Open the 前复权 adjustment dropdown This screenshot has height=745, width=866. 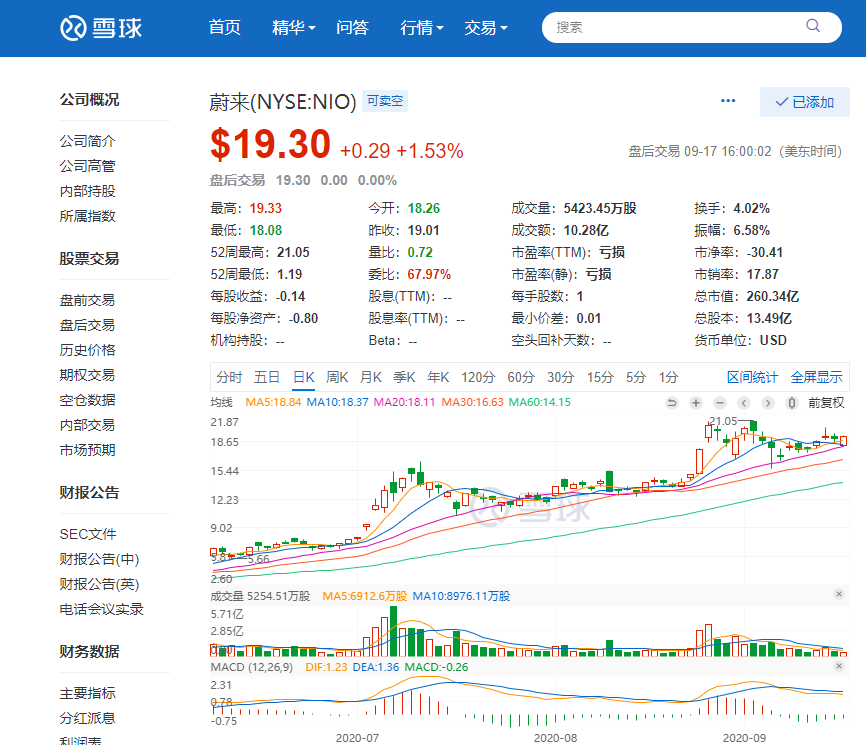826,403
